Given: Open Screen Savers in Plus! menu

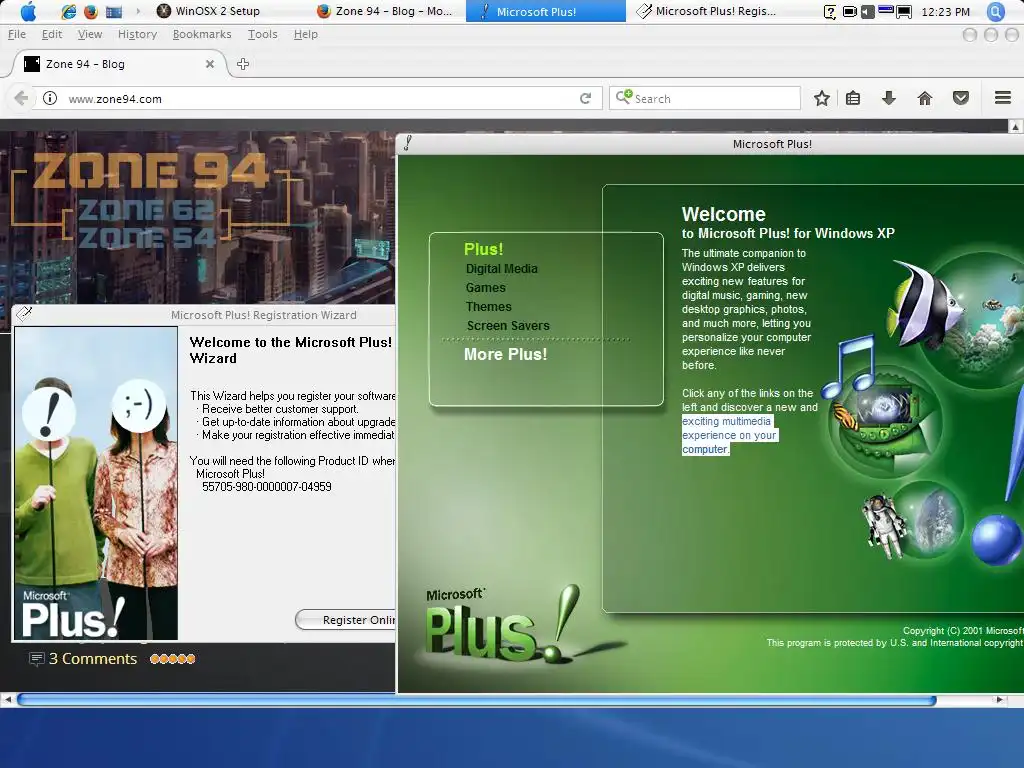Looking at the screenshot, I should pyautogui.click(x=508, y=326).
